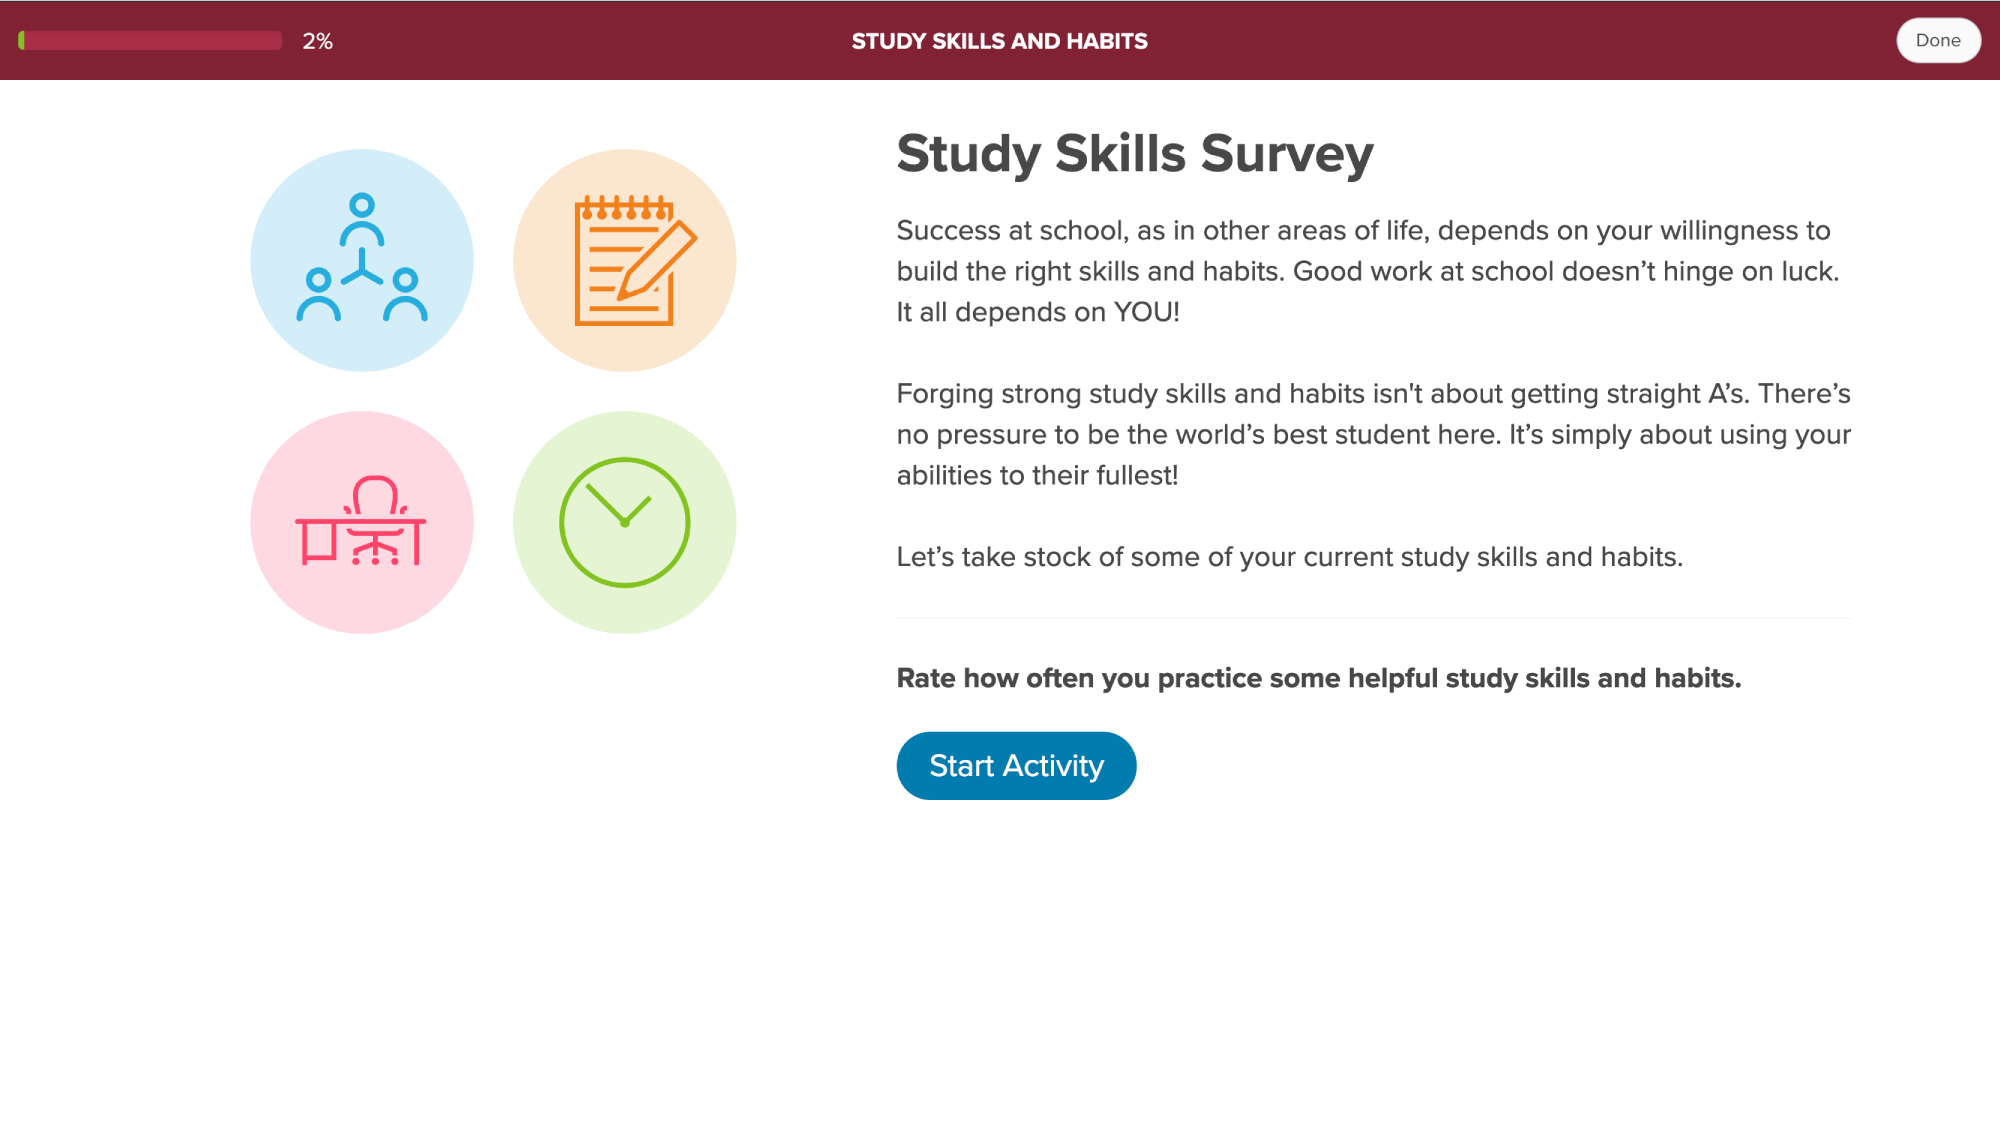Image resolution: width=2000 pixels, height=1126 pixels.
Task: Click the word "YOU!" in the first paragraph
Action: tap(1146, 312)
